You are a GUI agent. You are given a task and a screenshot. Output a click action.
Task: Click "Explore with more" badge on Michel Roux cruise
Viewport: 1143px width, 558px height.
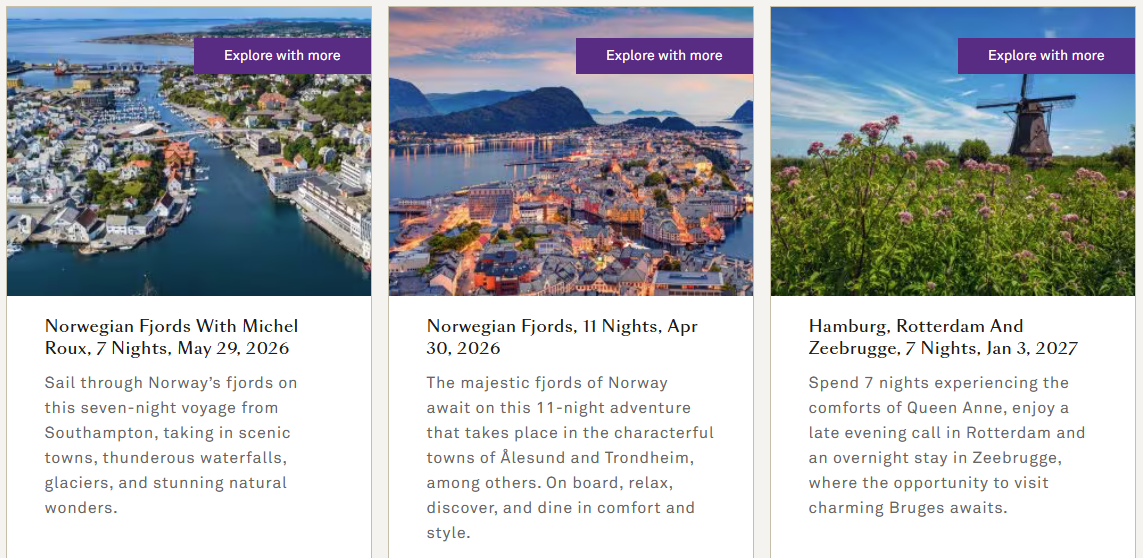(x=282, y=56)
